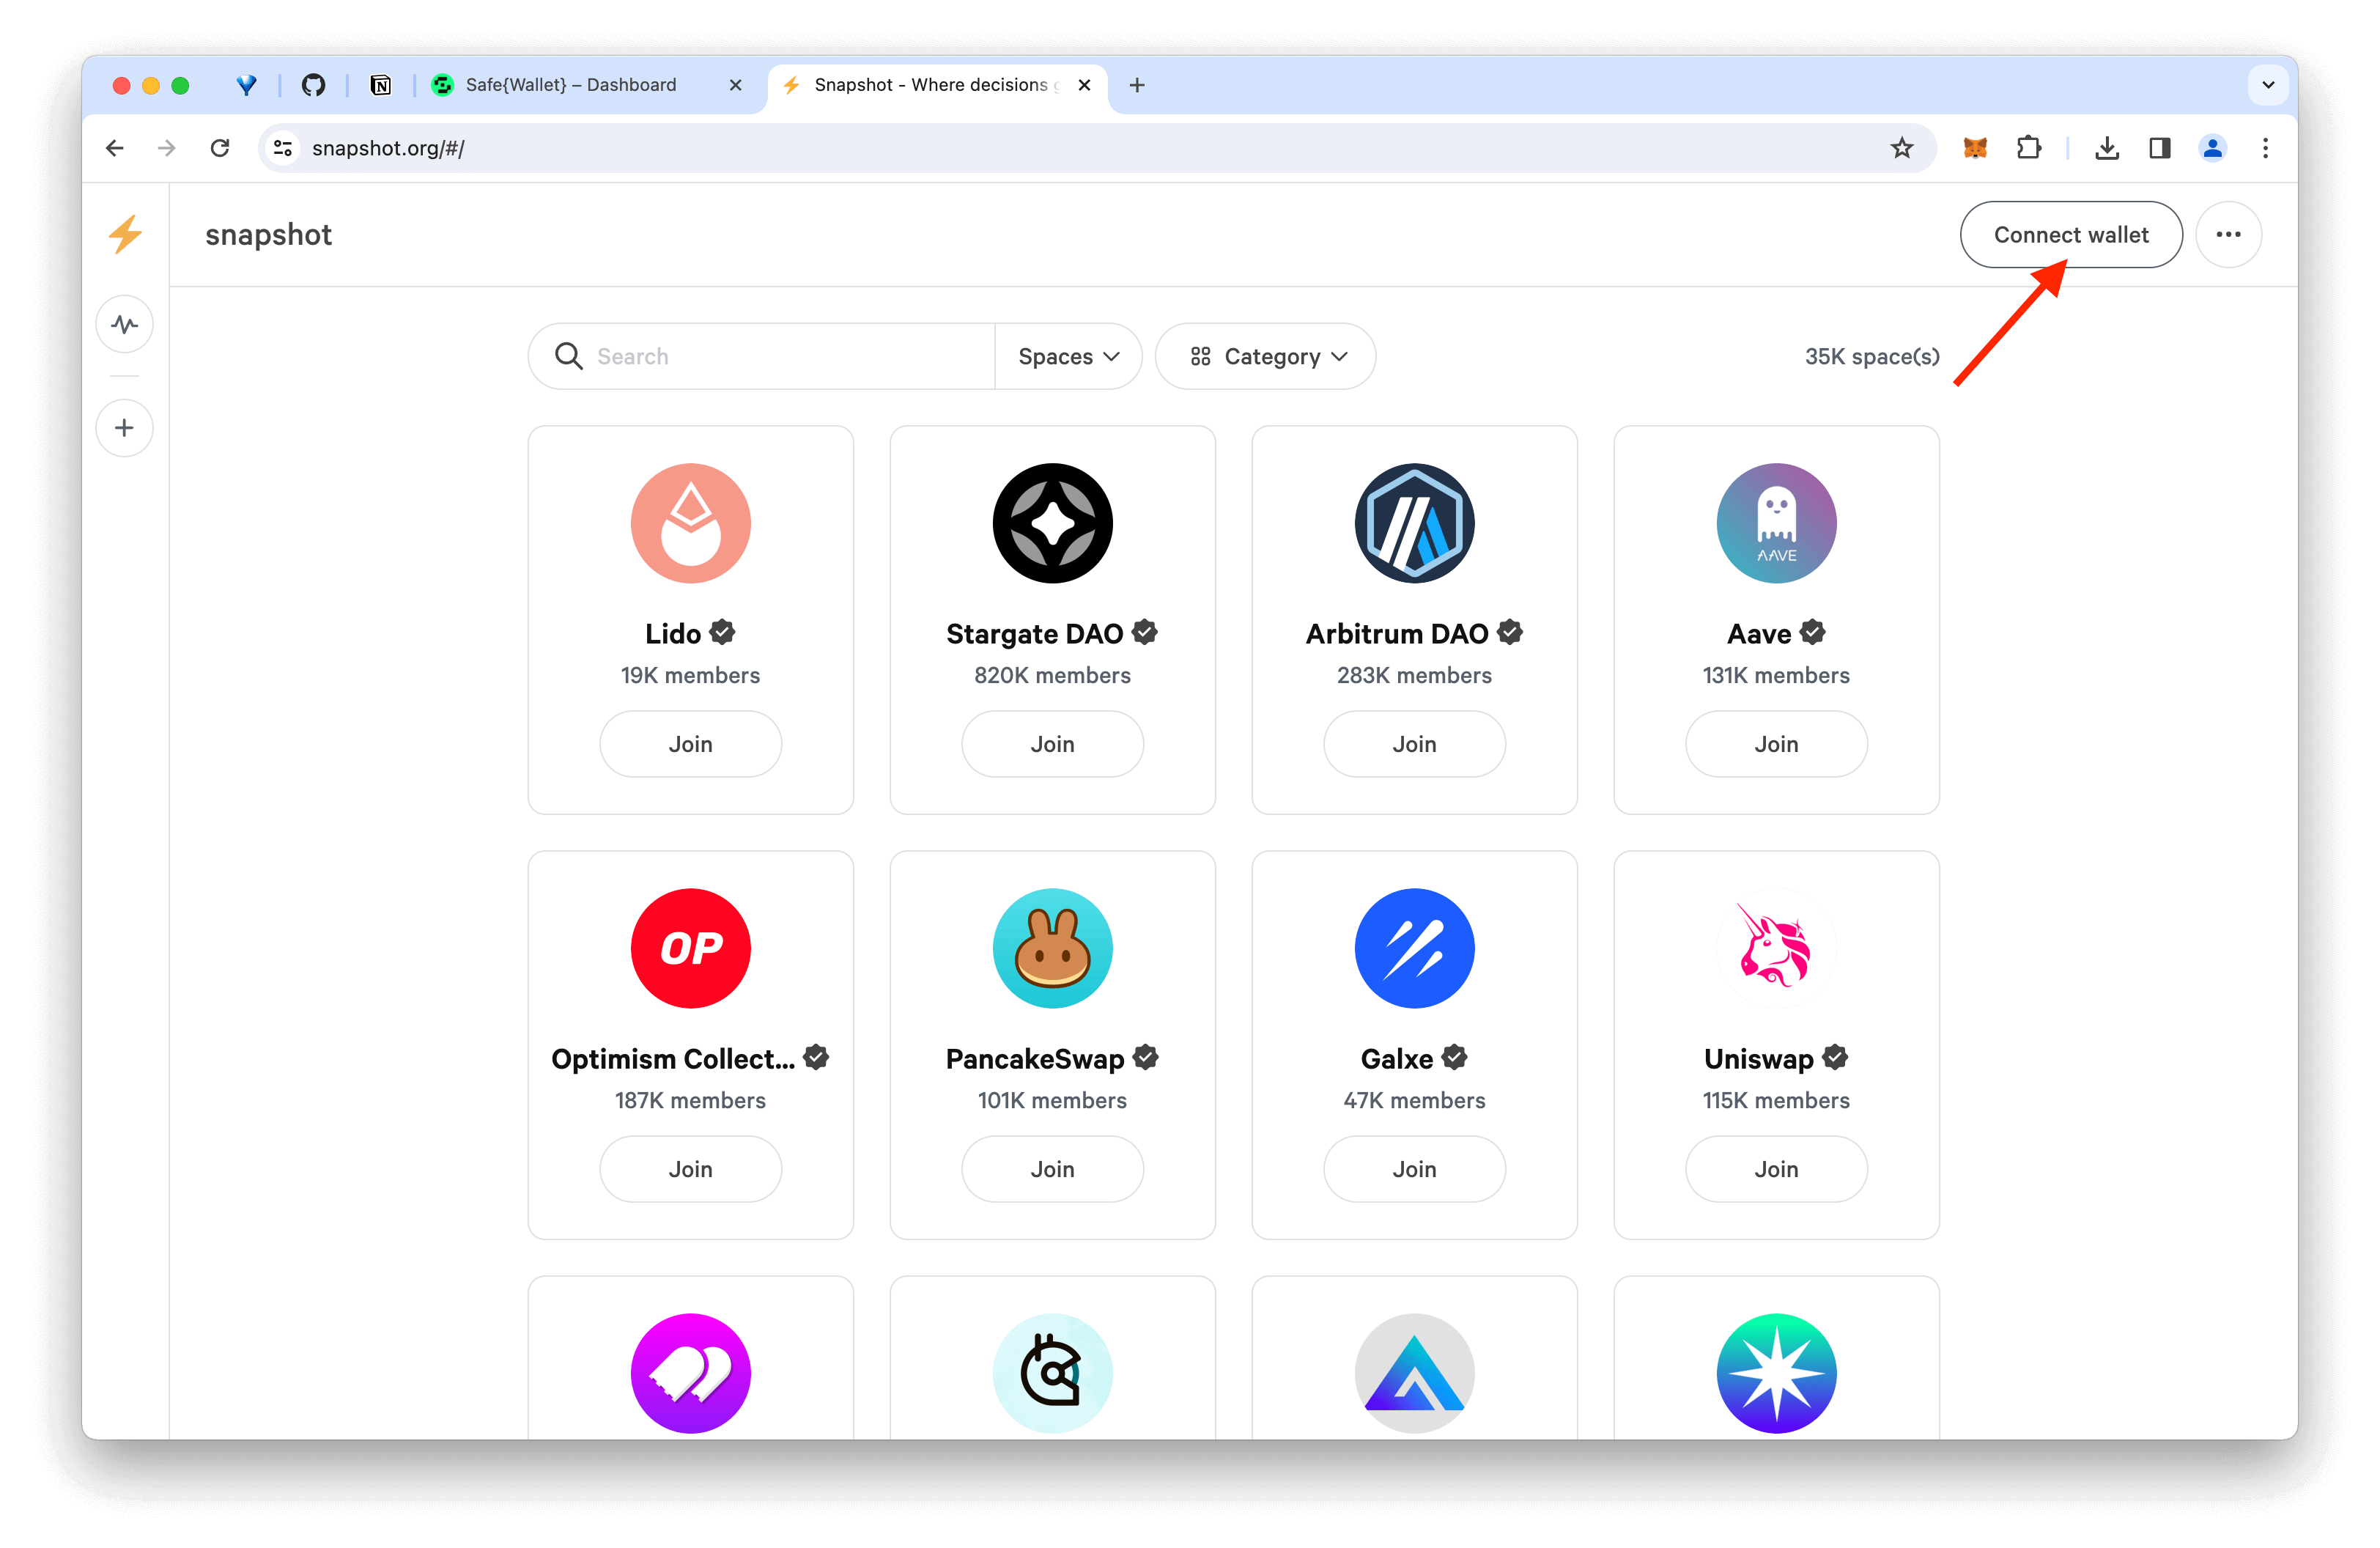
Task: Open the Uniswap name link
Action: 1759,1059
